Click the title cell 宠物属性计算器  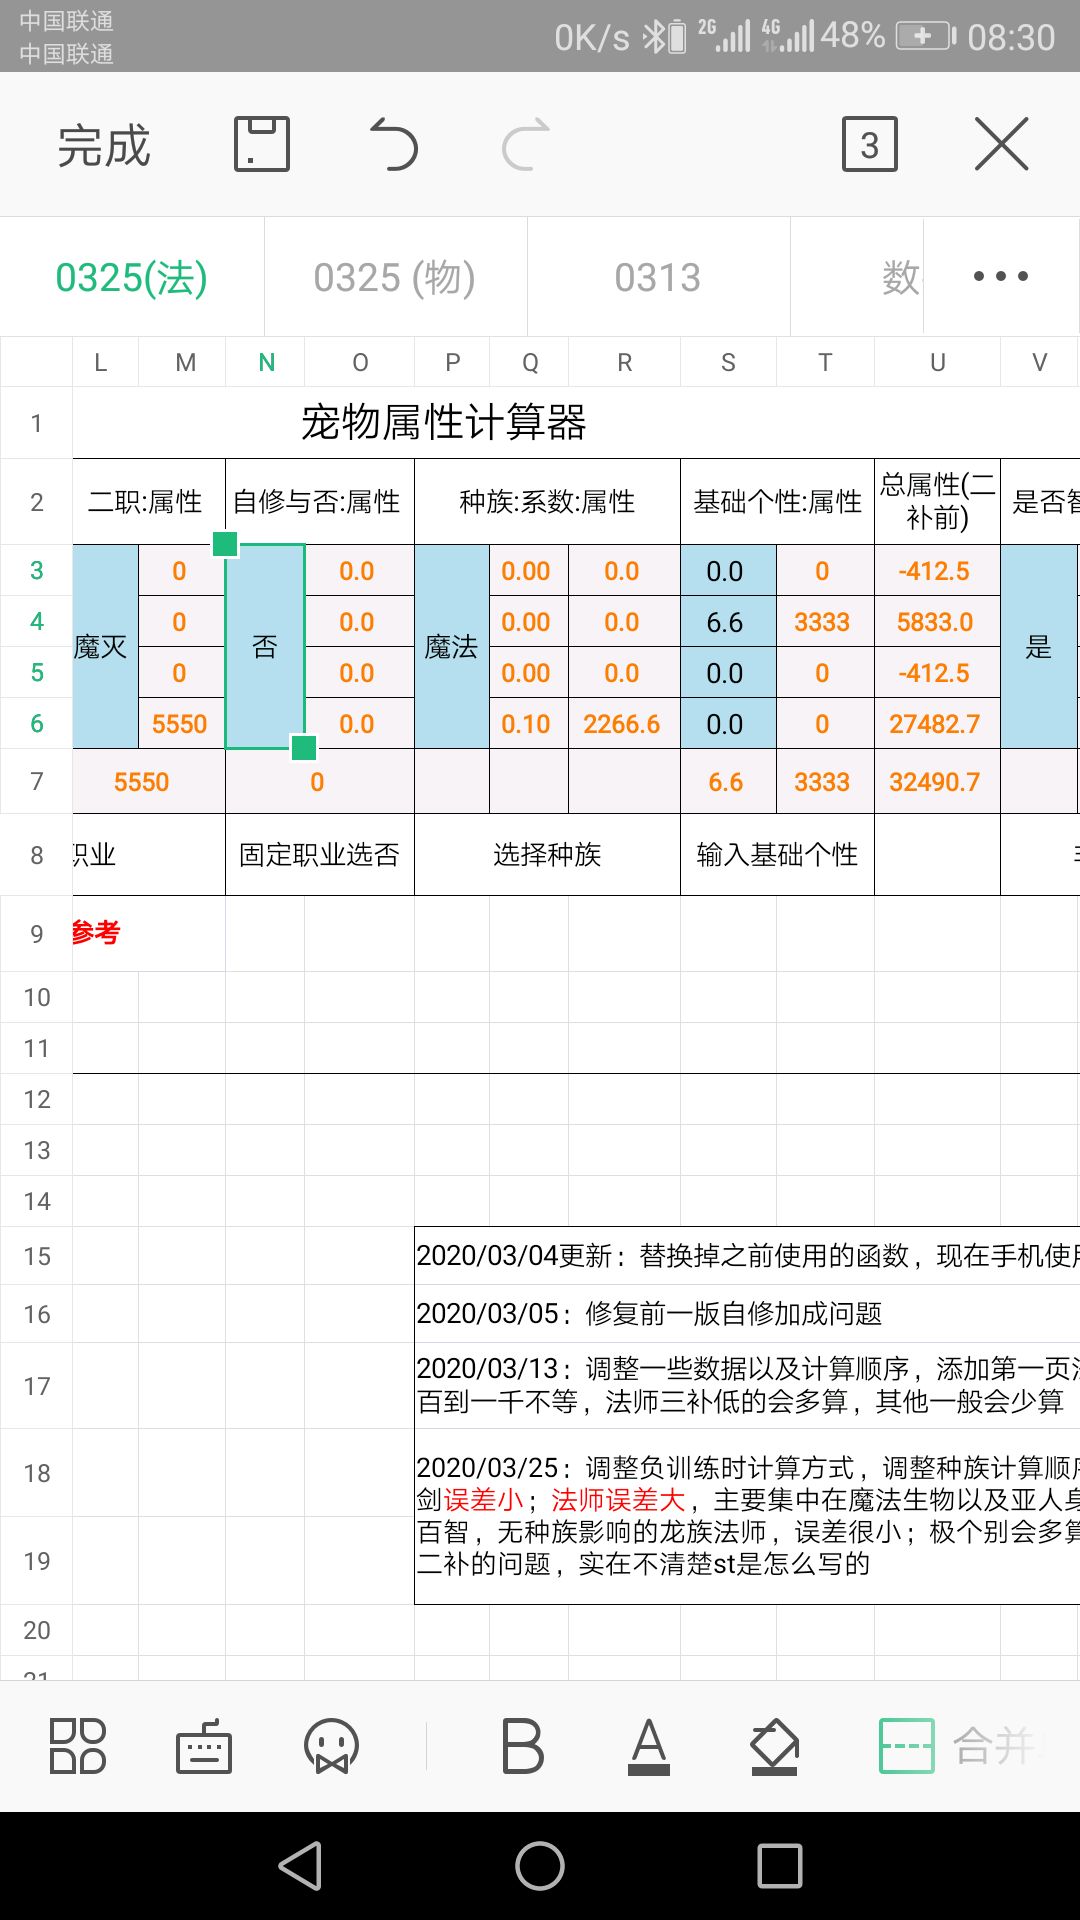coord(443,422)
